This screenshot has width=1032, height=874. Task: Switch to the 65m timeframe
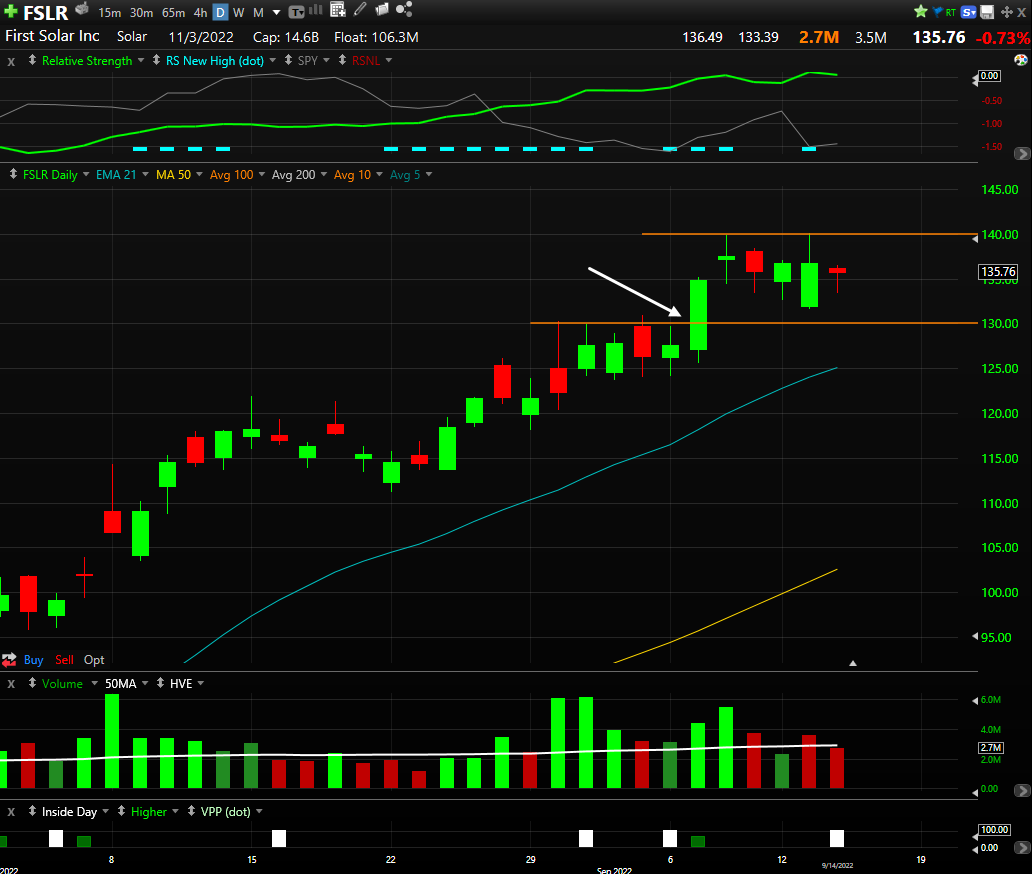tap(174, 13)
